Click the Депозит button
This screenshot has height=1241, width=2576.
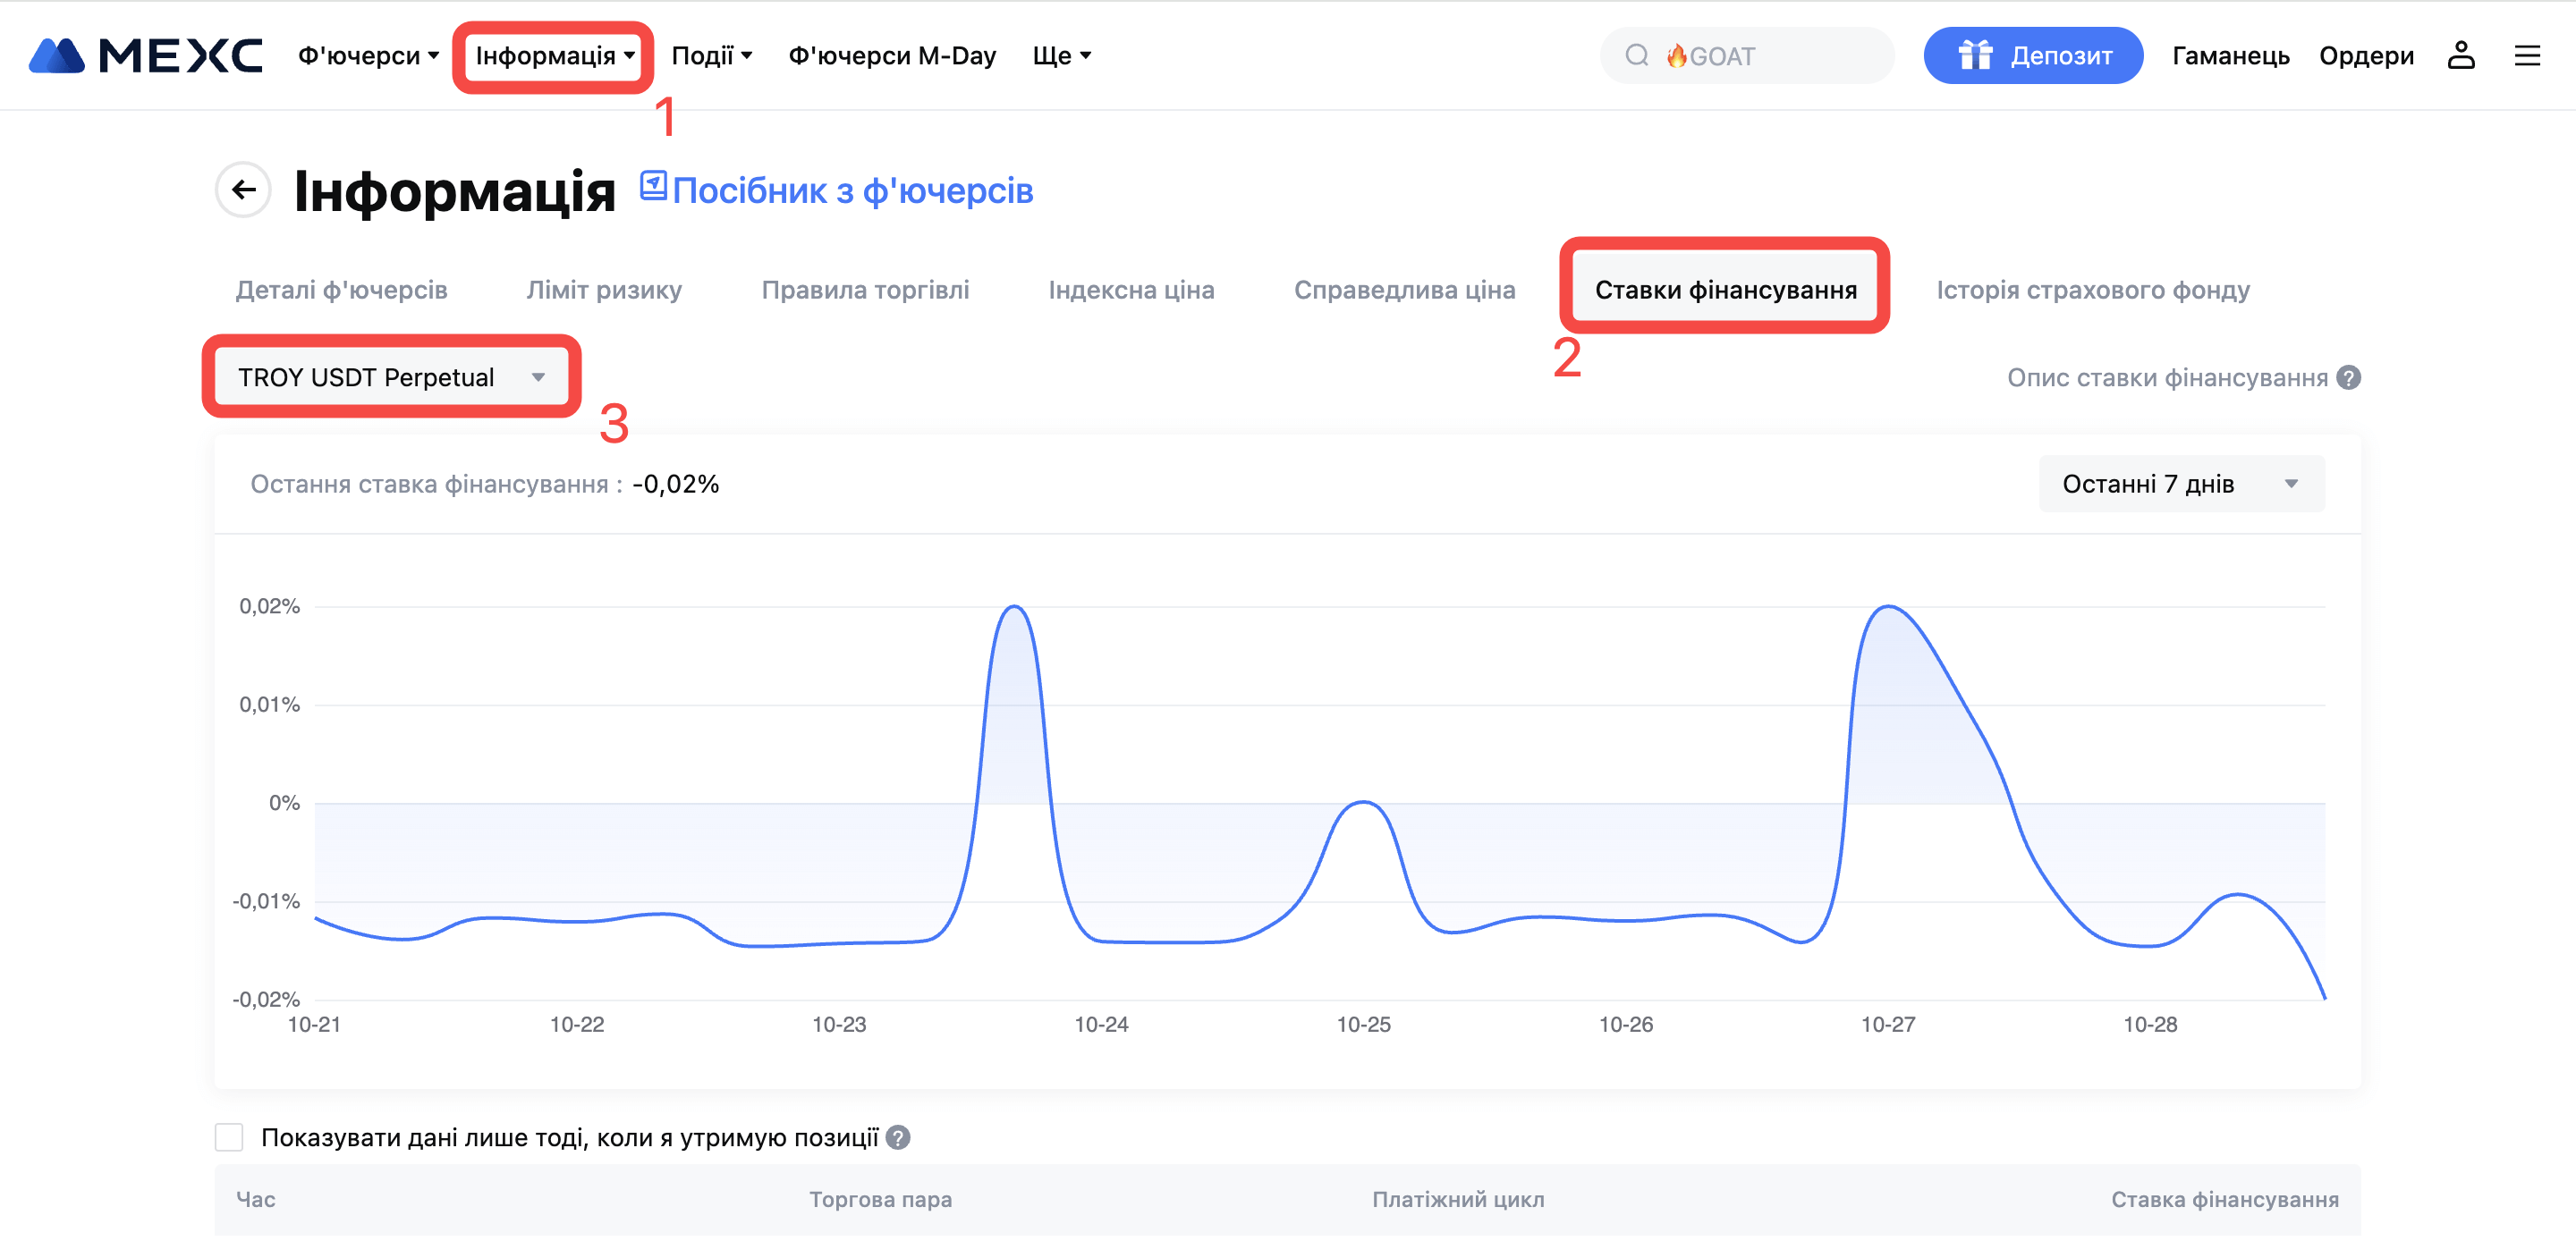coord(2033,56)
